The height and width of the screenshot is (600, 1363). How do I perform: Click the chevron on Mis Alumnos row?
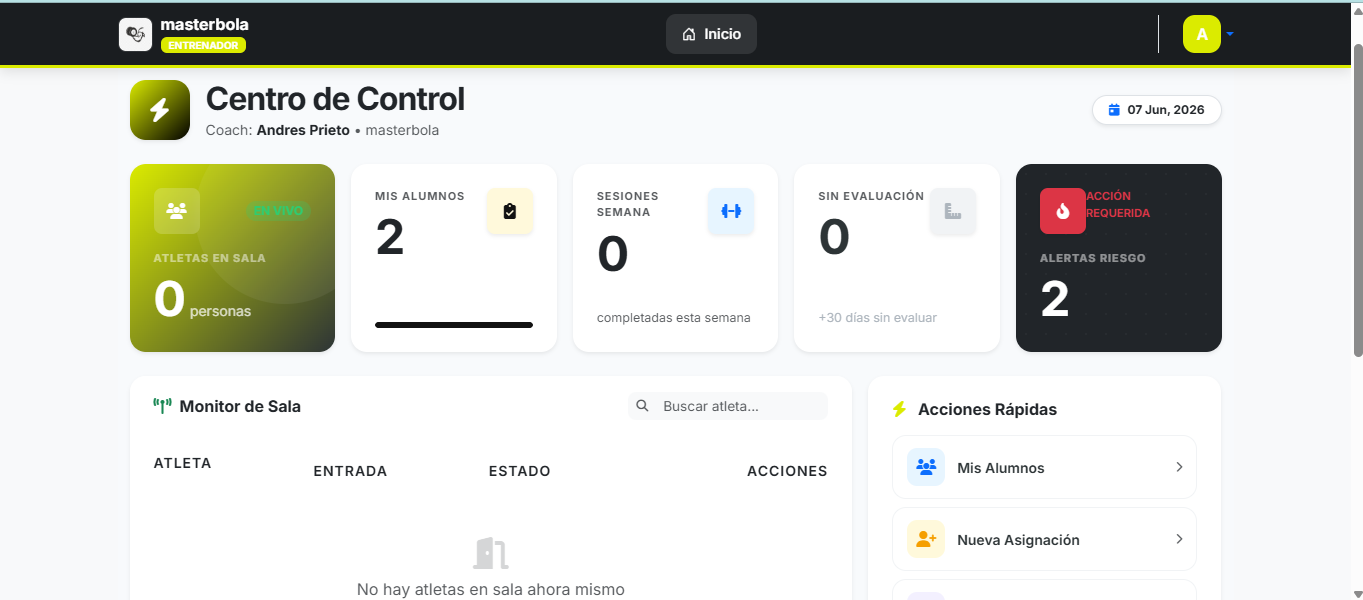coord(1179,467)
